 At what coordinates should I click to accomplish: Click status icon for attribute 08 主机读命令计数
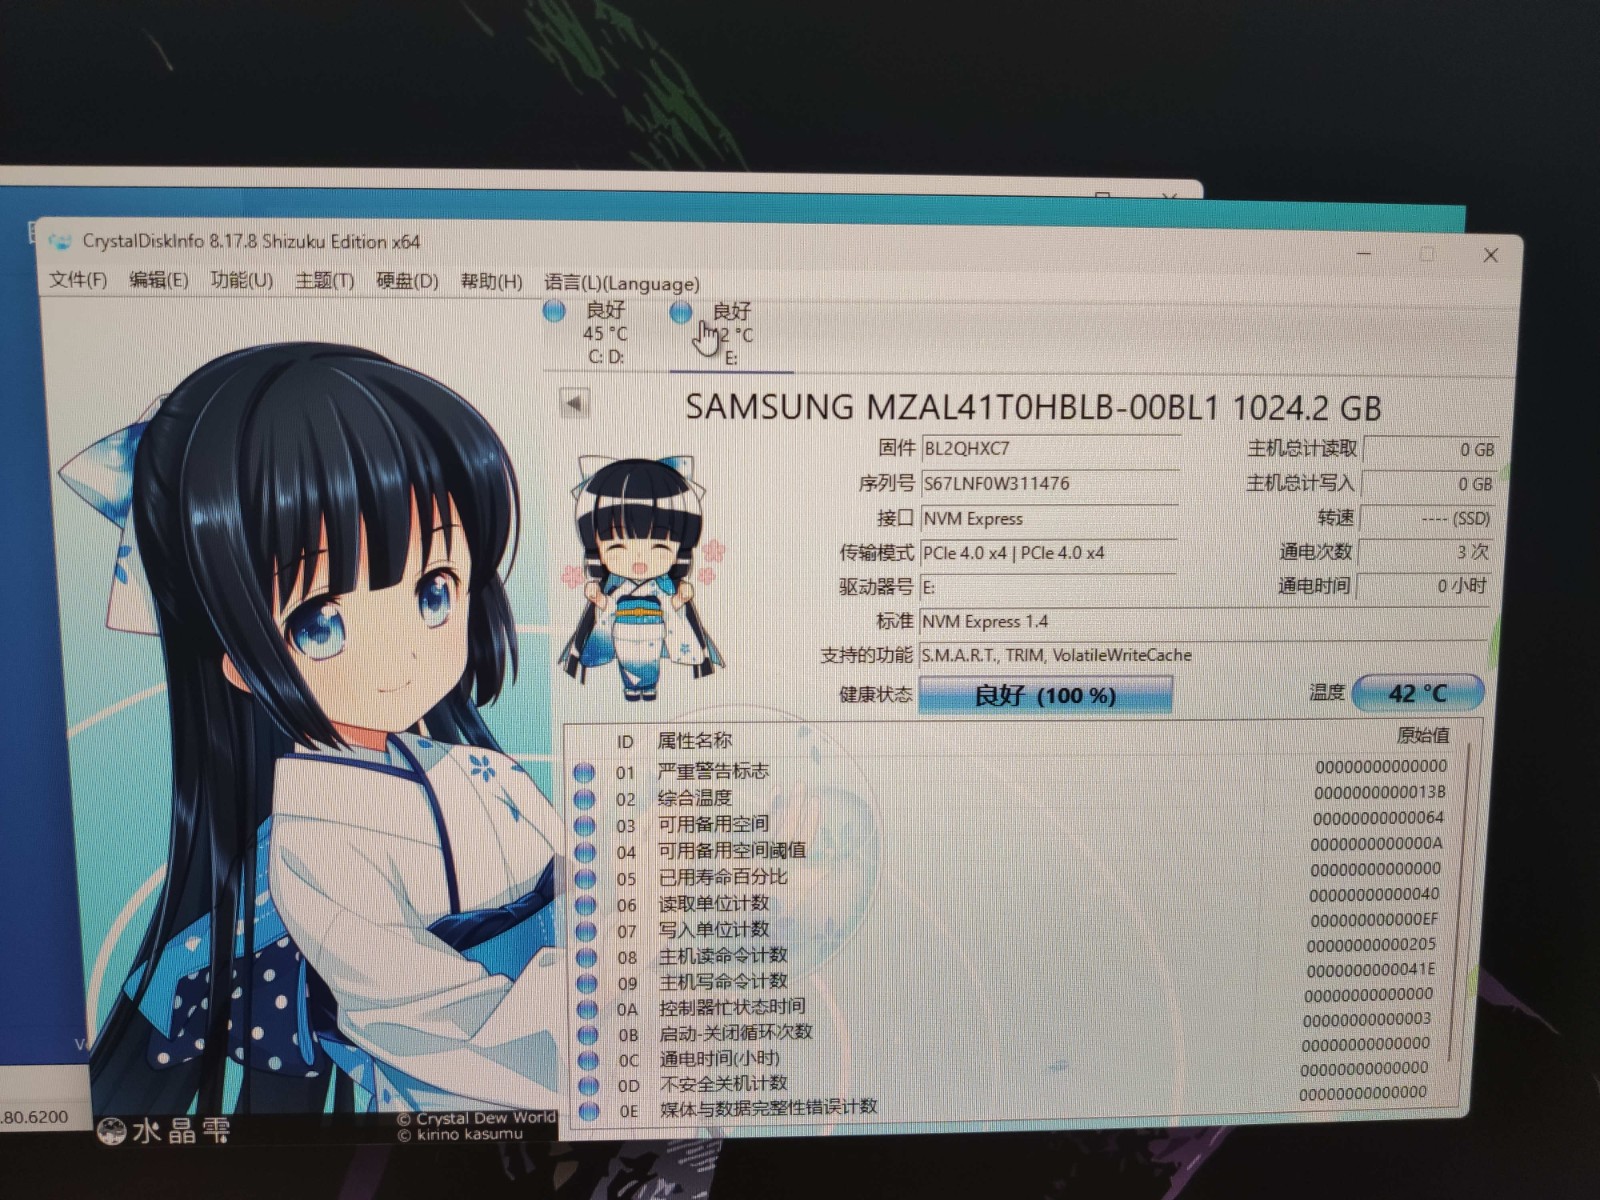[x=587, y=957]
